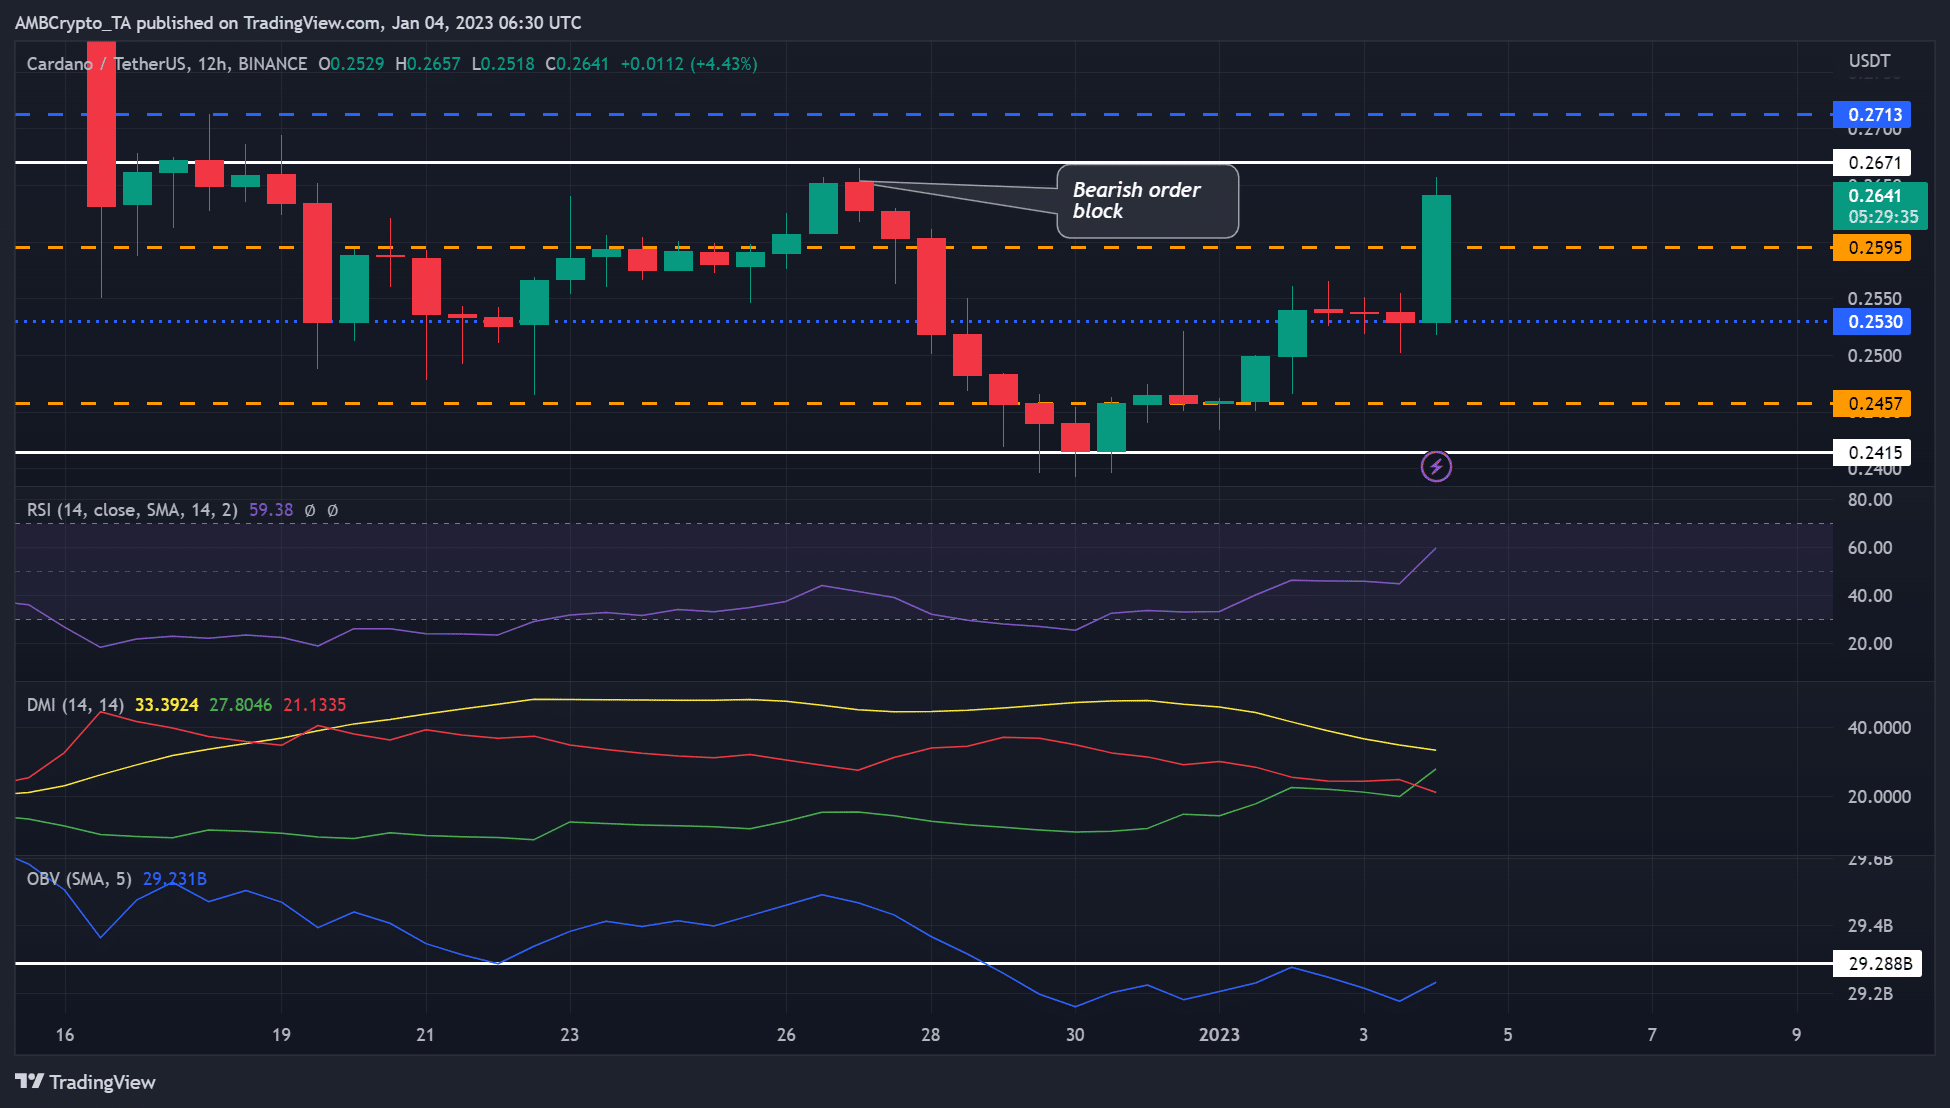This screenshot has height=1108, width=1950.
Task: Open the RSI (14, close, SMA, 14, 2) legend
Action: [132, 510]
